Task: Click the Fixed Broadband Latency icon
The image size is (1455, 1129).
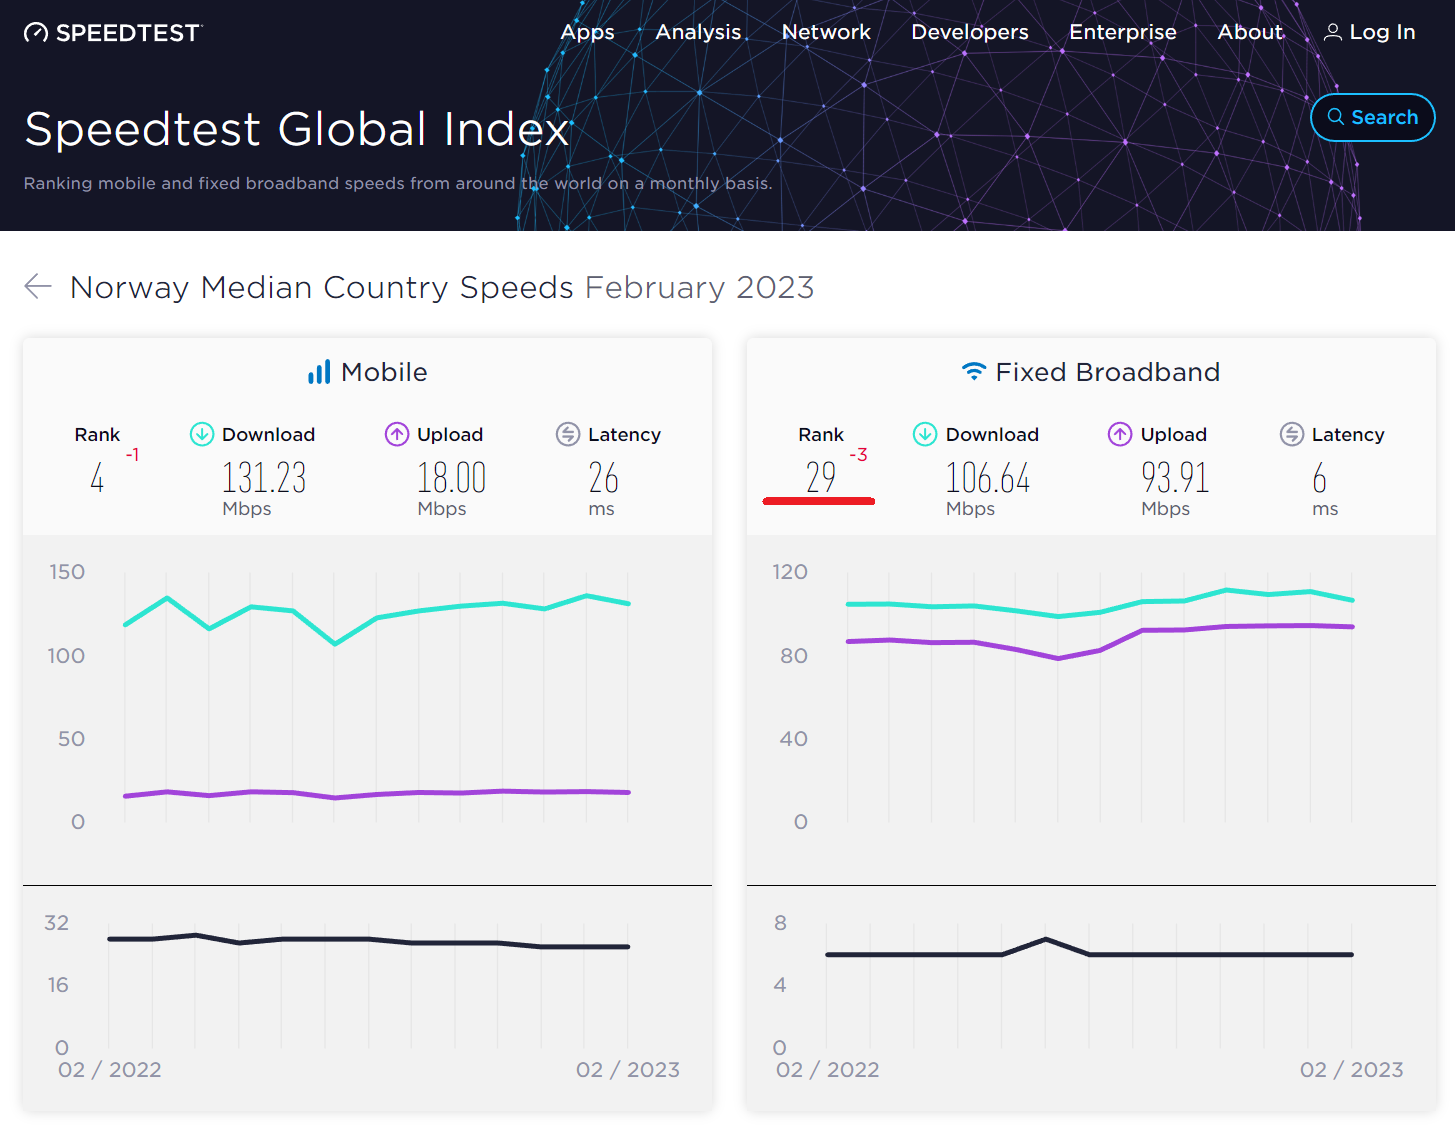Action: (1292, 434)
